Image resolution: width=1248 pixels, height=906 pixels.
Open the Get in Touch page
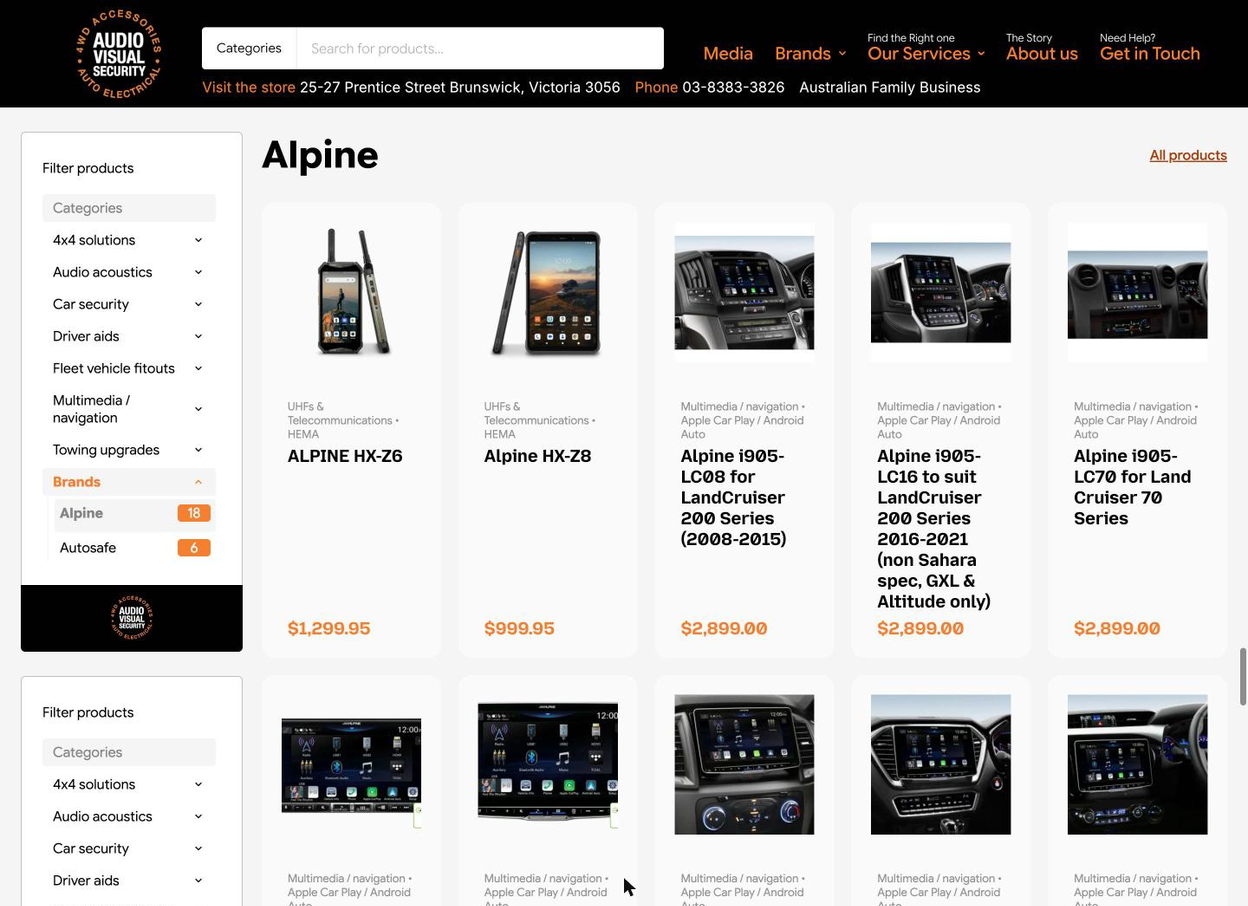[1149, 54]
